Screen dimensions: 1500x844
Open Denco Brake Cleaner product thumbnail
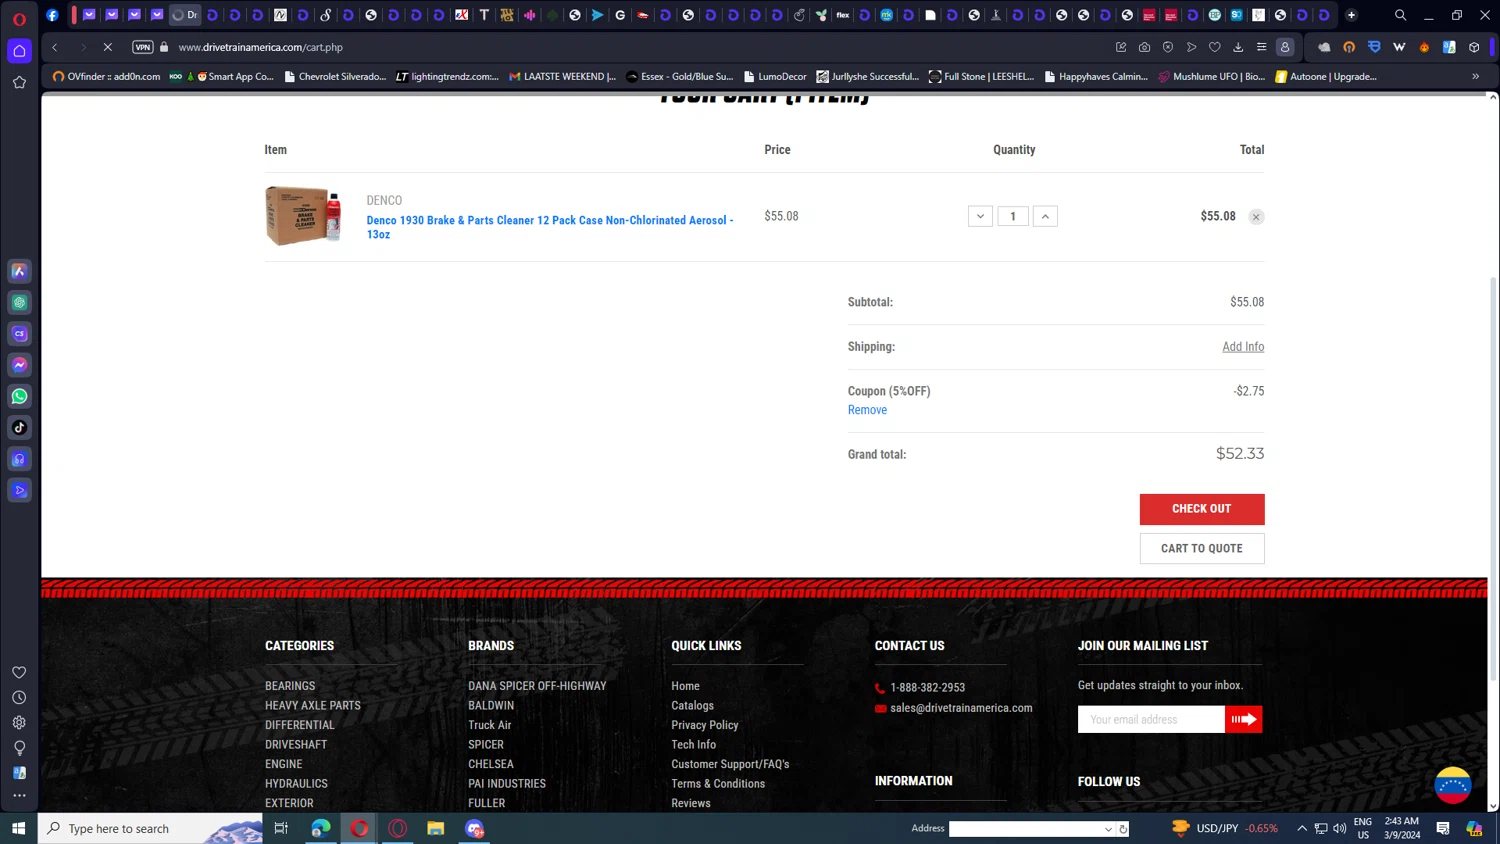pos(304,216)
